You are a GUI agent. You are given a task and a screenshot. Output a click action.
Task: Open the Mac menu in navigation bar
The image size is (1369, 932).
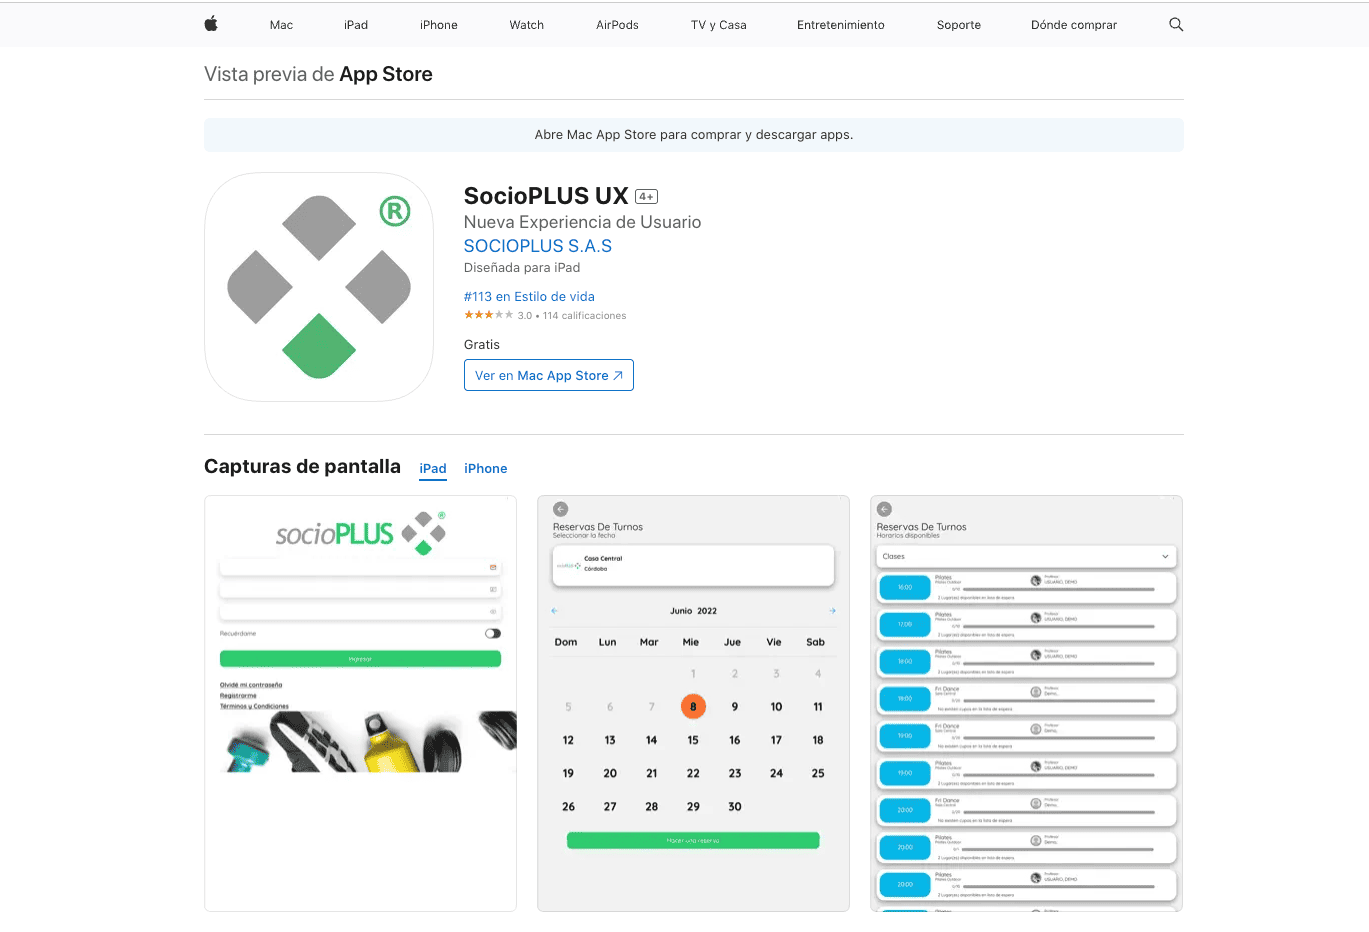281,25
